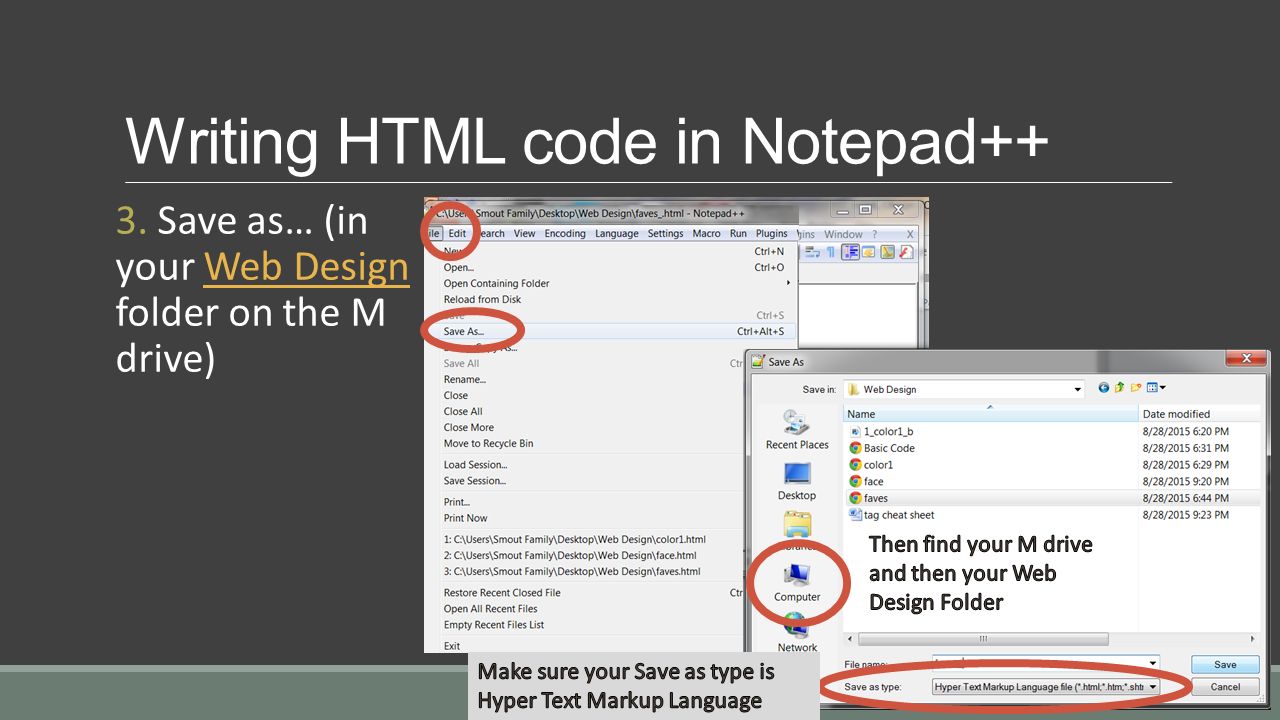Open the Run menu

pyautogui.click(x=738, y=234)
